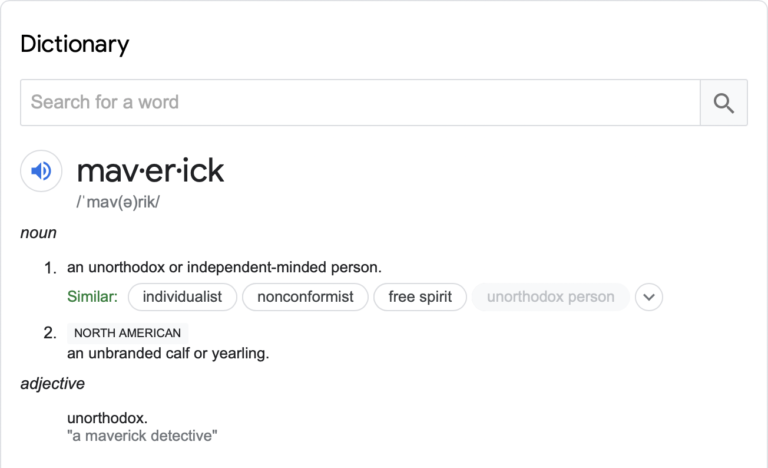Choose the "free spirit" synonym chip

click(420, 297)
